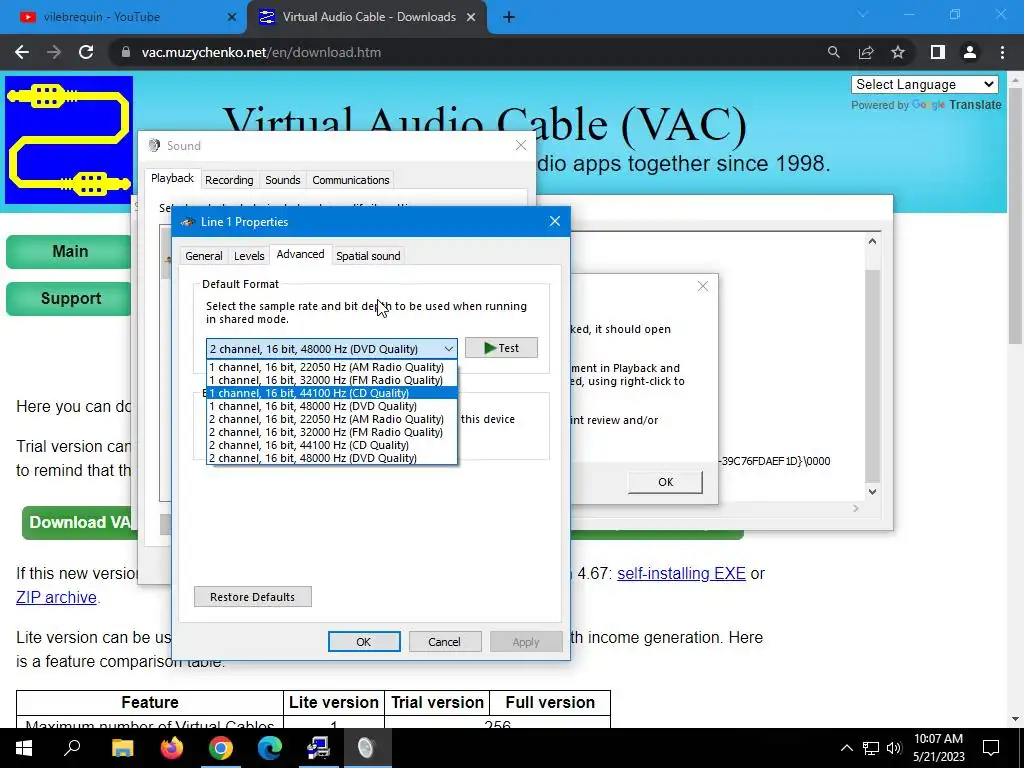The width and height of the screenshot is (1024, 768).
Task: Follow the self-installing EXE link
Action: click(681, 573)
